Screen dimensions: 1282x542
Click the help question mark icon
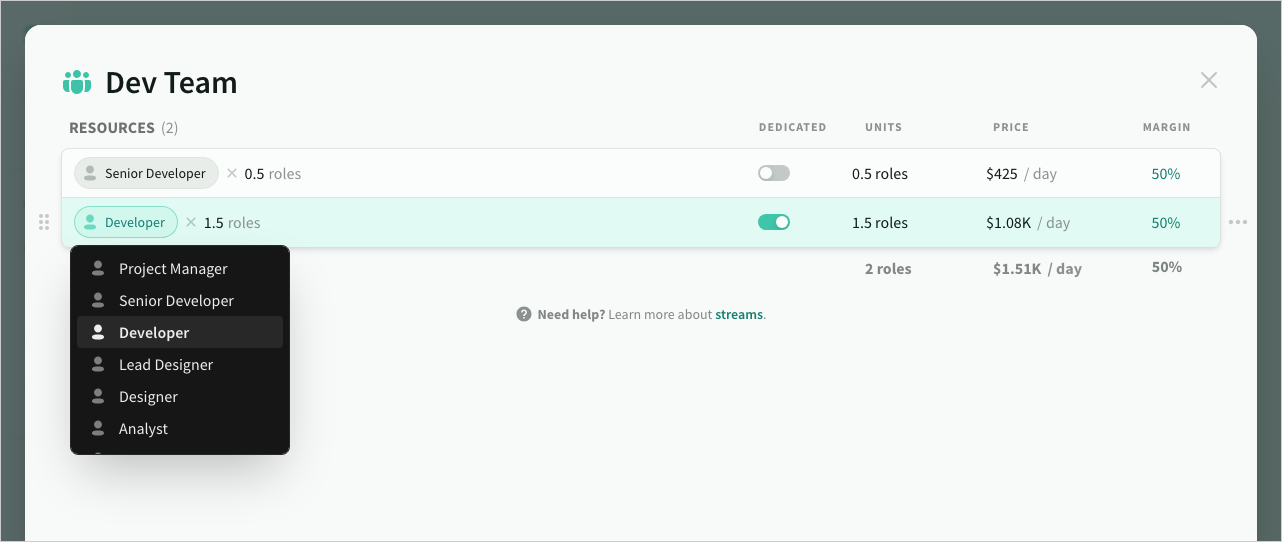tap(524, 314)
